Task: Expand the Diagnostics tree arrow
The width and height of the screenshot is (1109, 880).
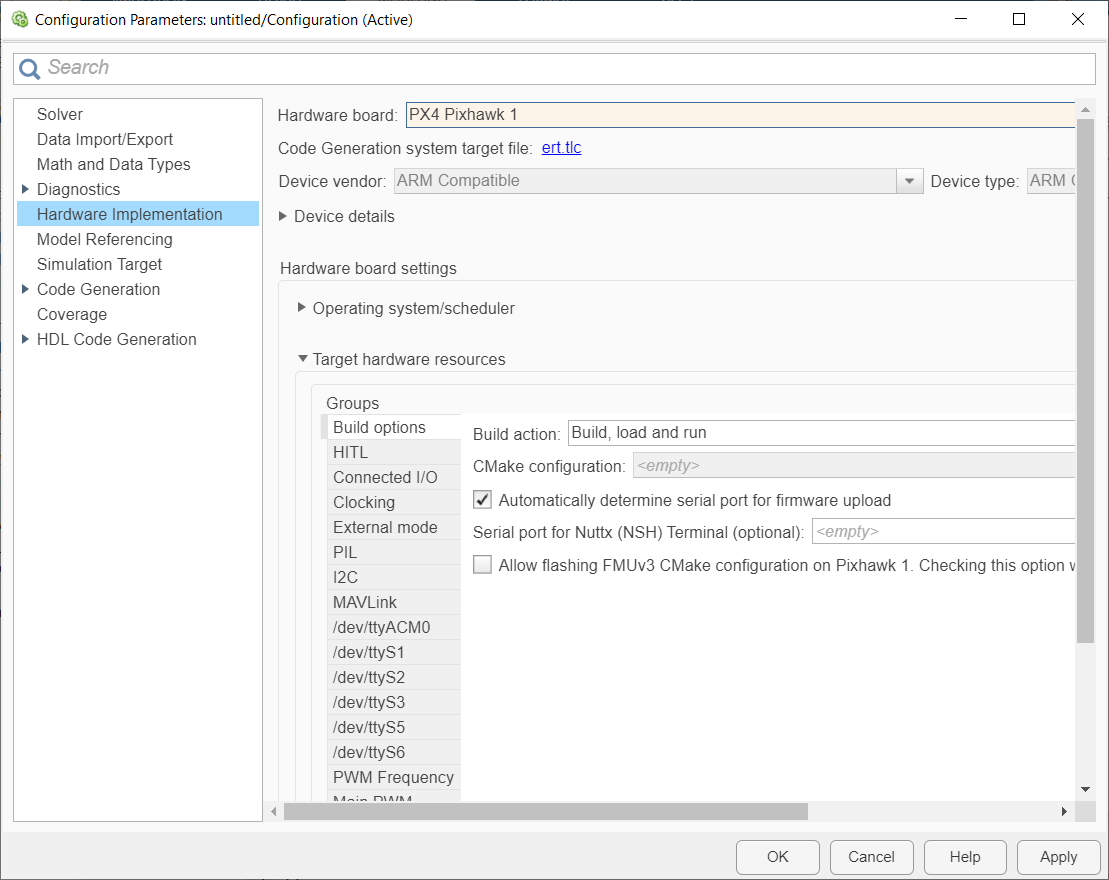Action: [25, 189]
